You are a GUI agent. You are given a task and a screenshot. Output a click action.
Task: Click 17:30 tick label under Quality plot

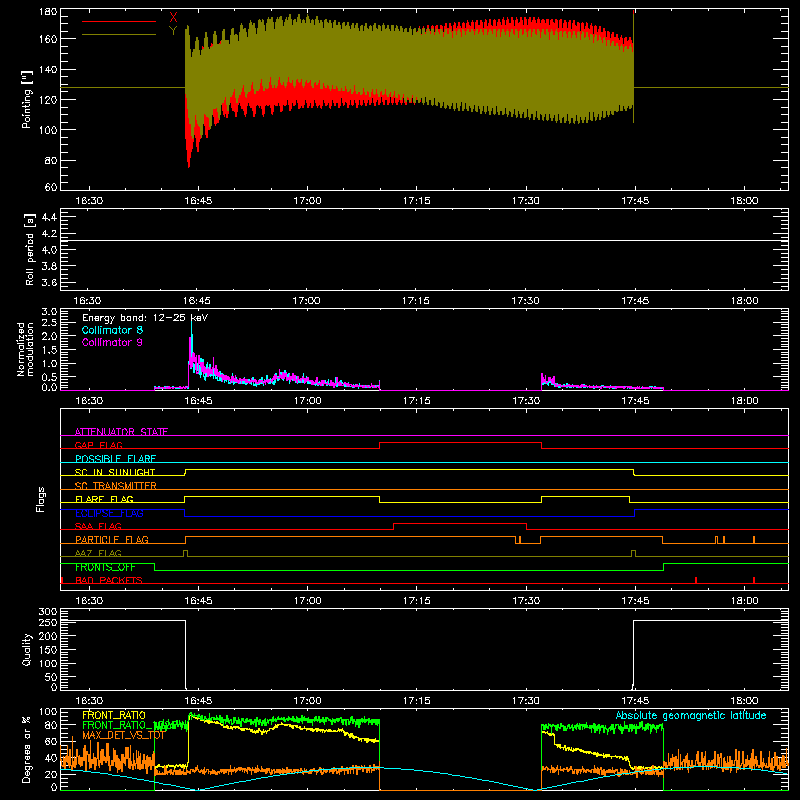pyautogui.click(x=526, y=701)
